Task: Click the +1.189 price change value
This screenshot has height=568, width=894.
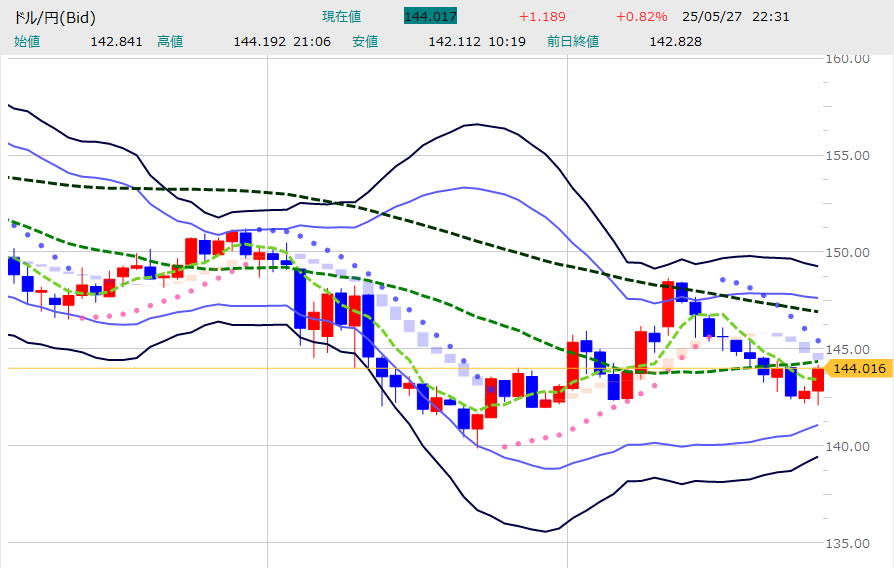Action: 542,17
